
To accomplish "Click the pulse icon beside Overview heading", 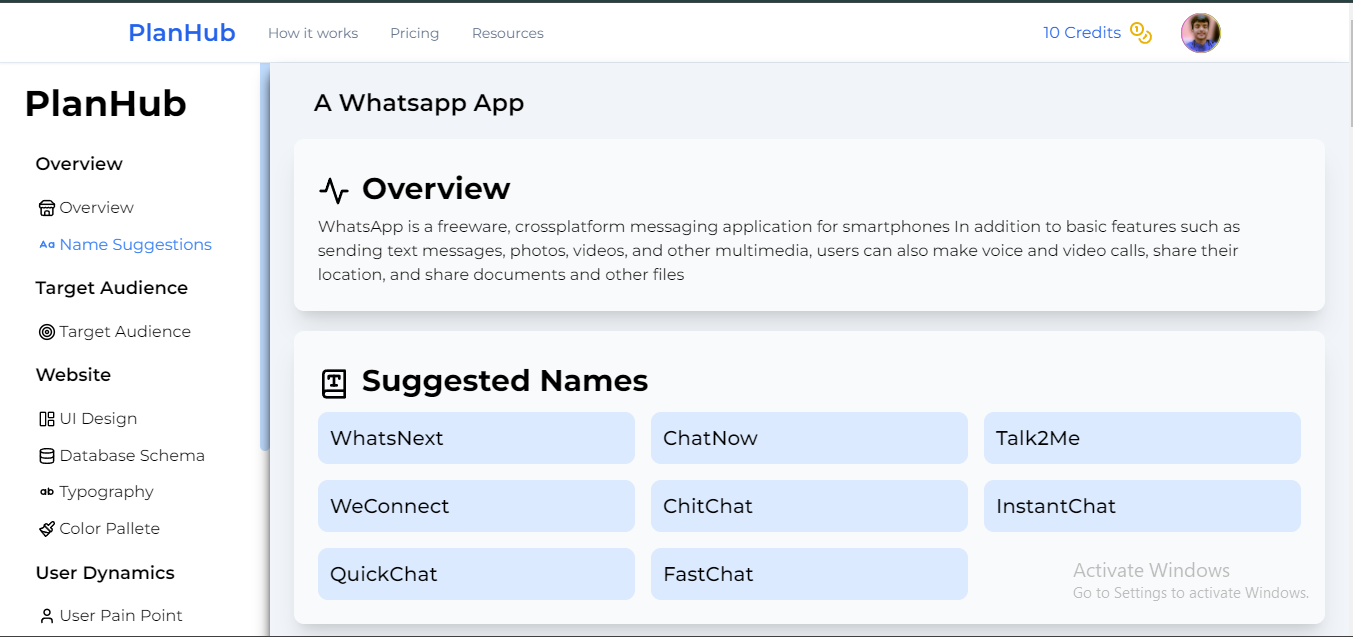I will coord(334,190).
